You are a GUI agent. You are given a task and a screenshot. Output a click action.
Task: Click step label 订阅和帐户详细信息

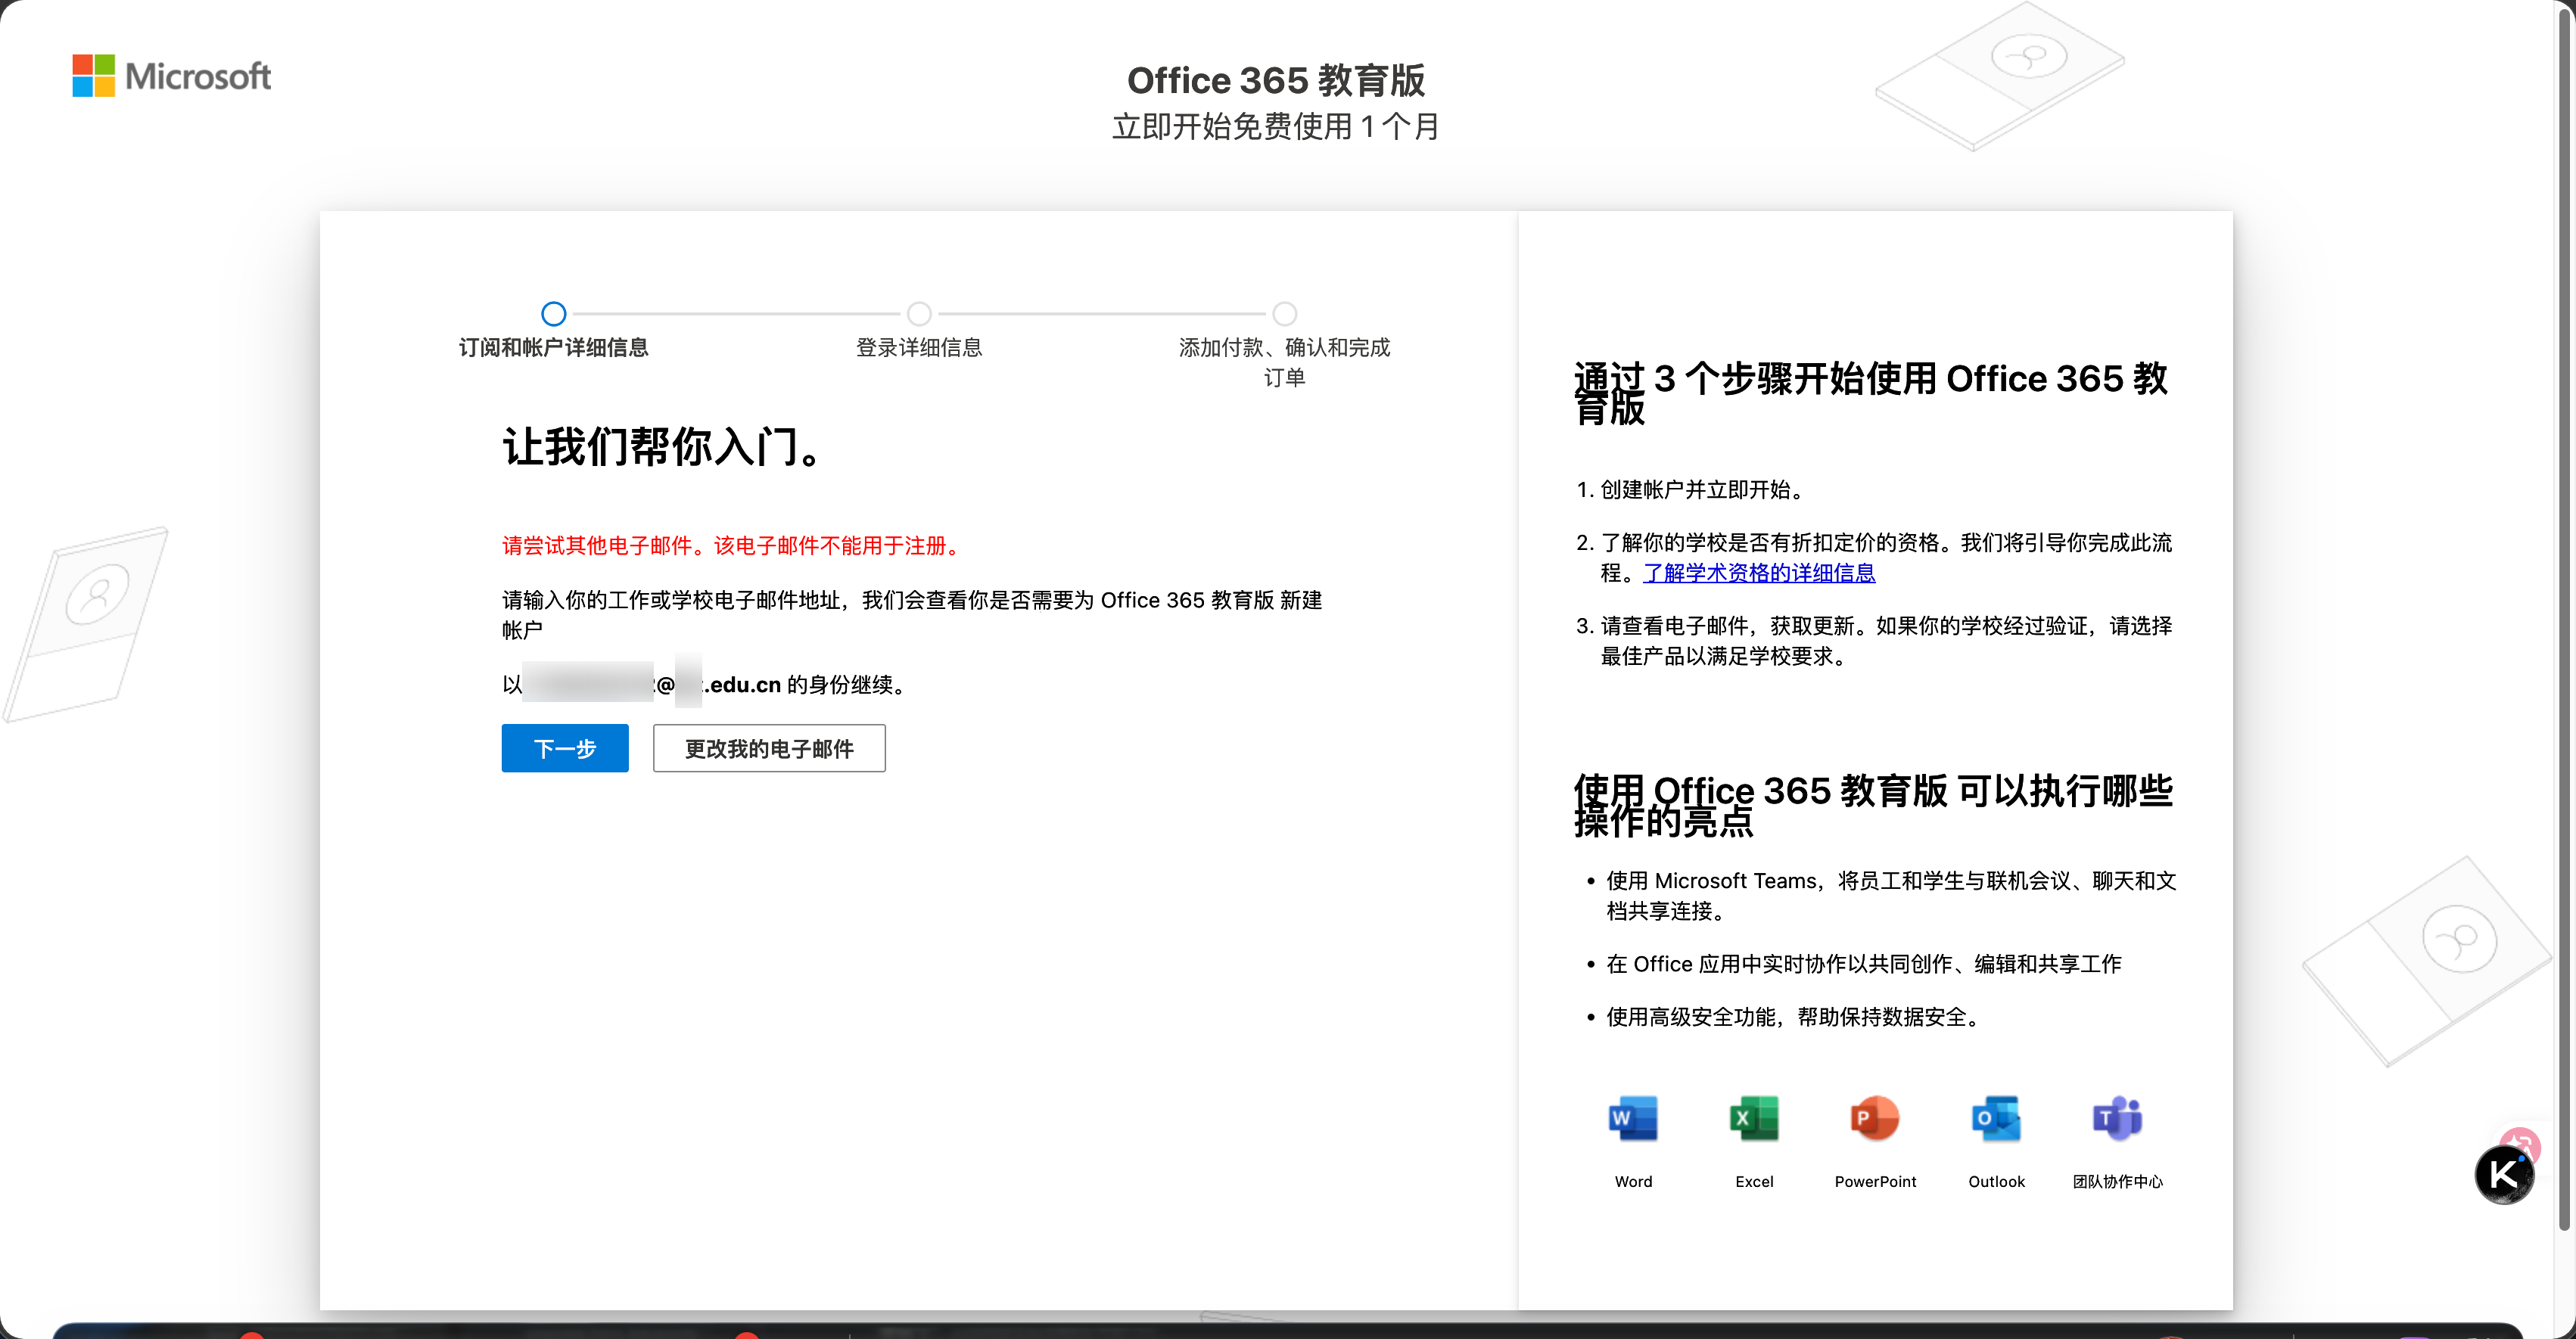tap(553, 347)
